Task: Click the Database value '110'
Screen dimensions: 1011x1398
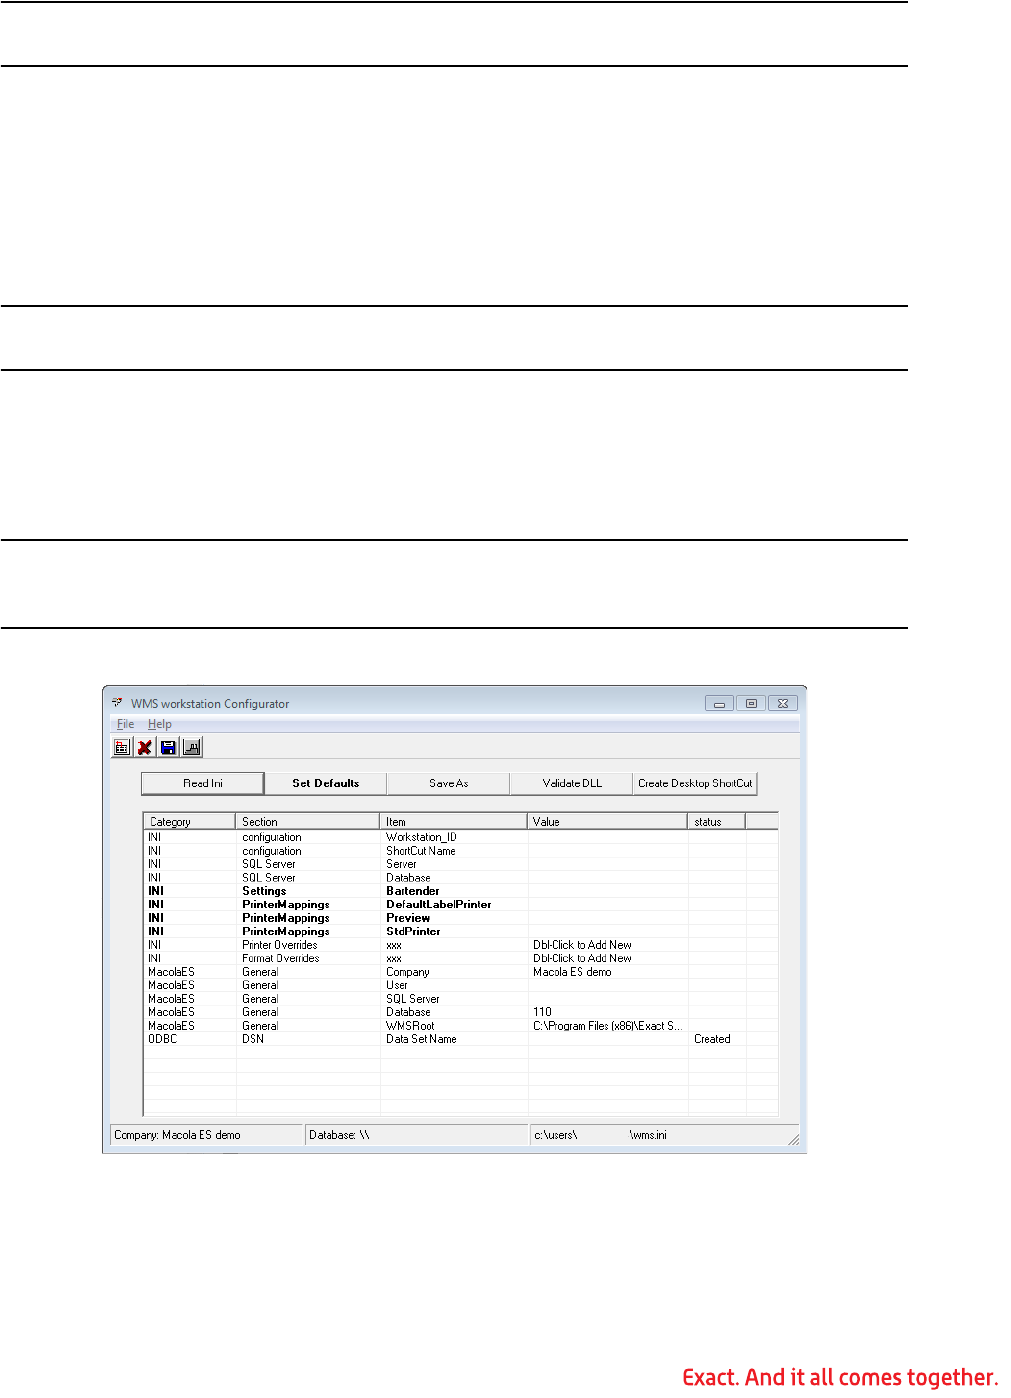Action: [542, 1012]
